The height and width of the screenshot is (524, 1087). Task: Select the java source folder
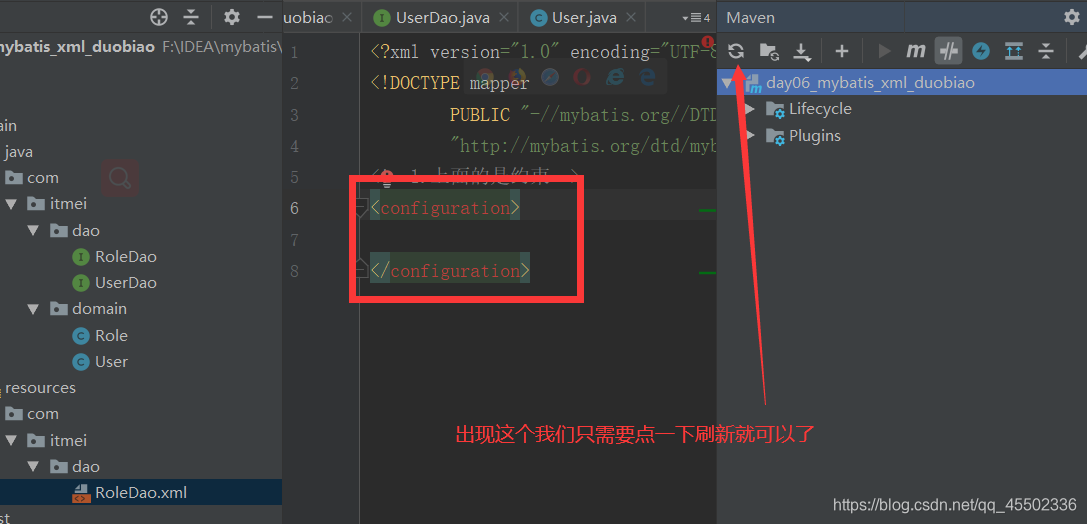[x=19, y=151]
